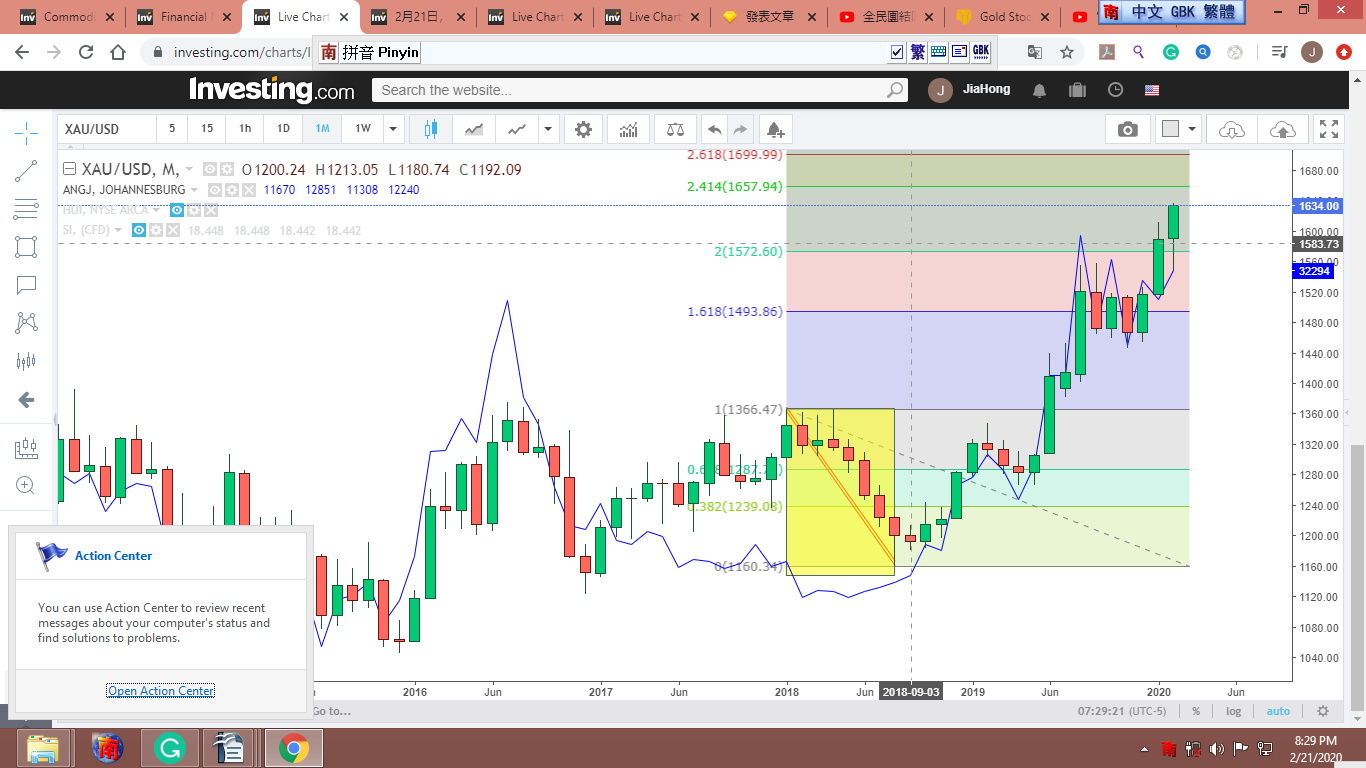Click the camera snapshot icon
The image size is (1366, 768).
click(x=1127, y=129)
